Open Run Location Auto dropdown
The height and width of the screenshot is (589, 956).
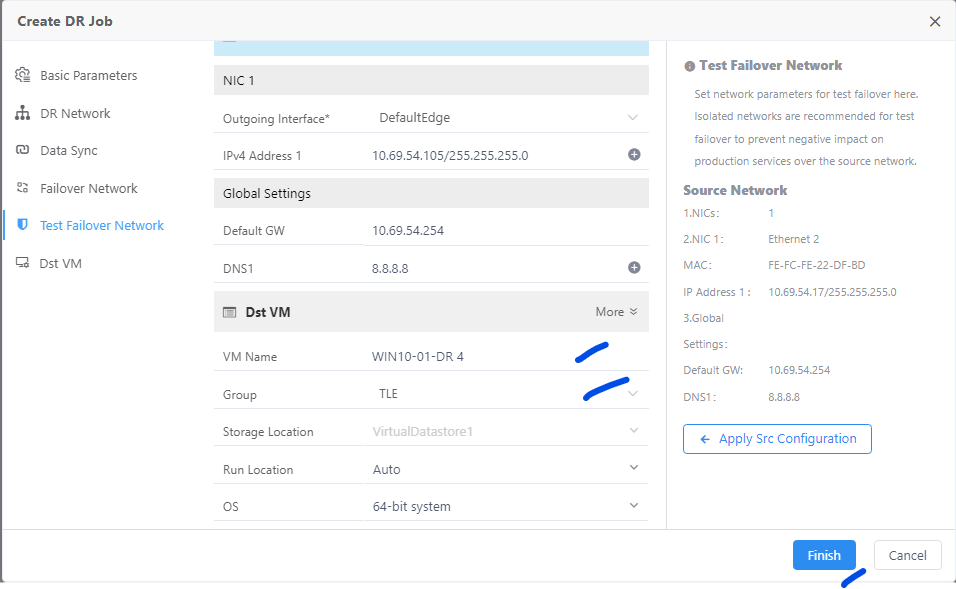[x=506, y=469]
